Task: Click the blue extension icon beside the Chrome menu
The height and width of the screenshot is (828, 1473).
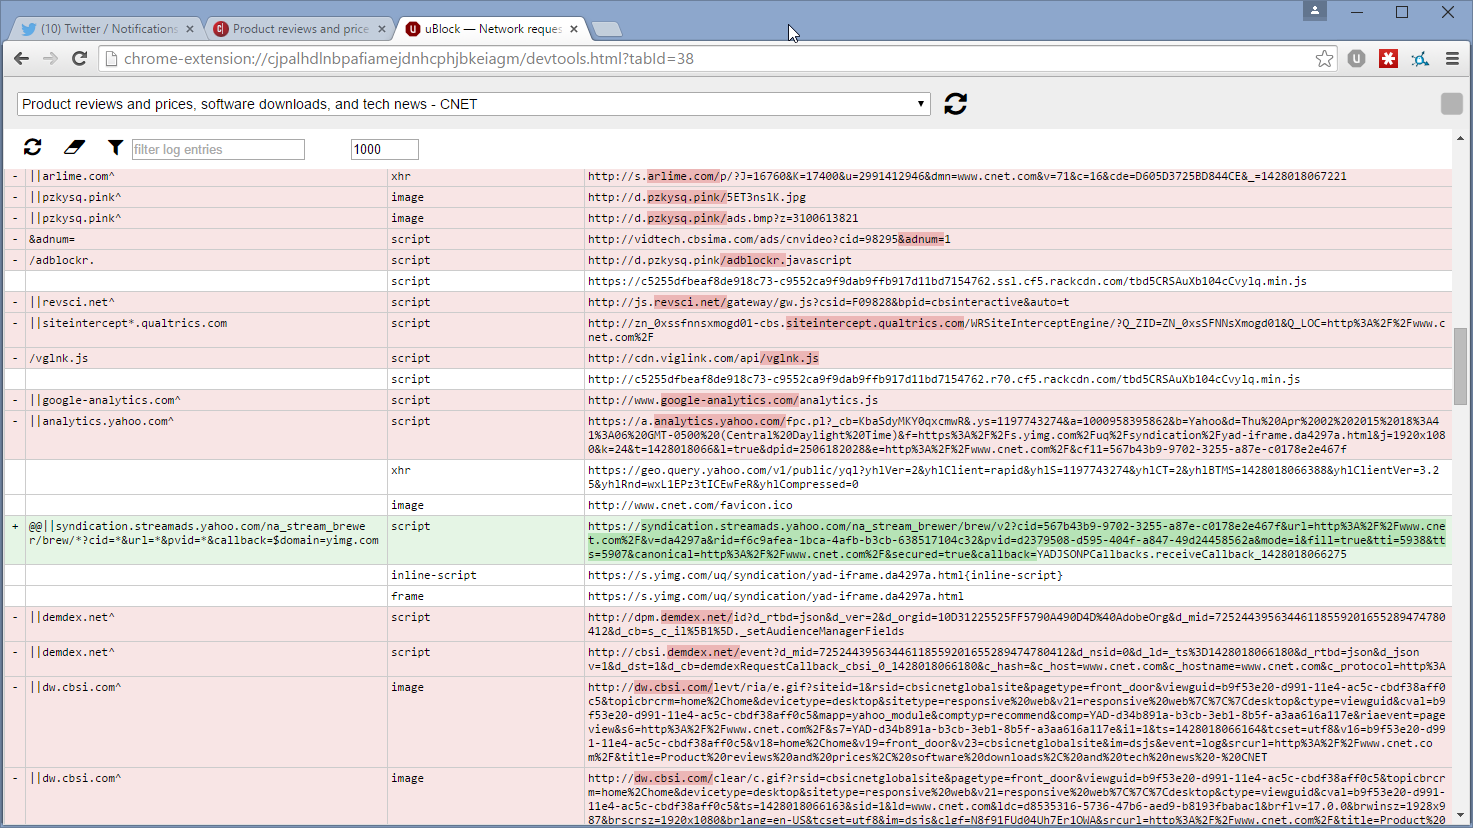Action: 1420,59
